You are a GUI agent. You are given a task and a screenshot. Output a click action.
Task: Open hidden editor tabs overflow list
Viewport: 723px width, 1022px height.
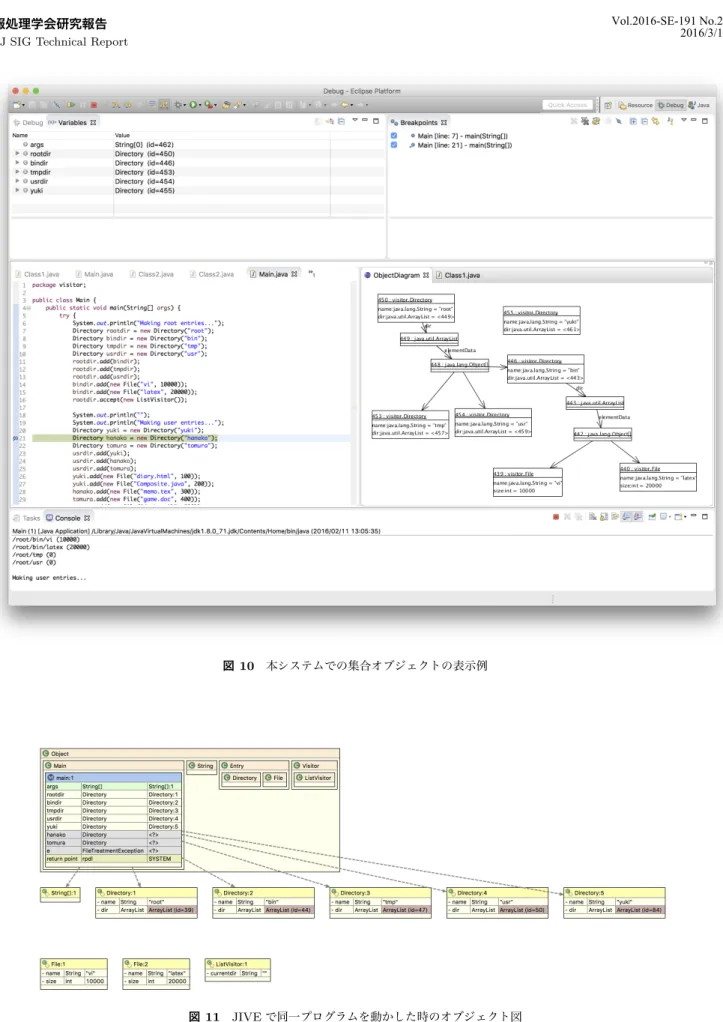click(312, 274)
